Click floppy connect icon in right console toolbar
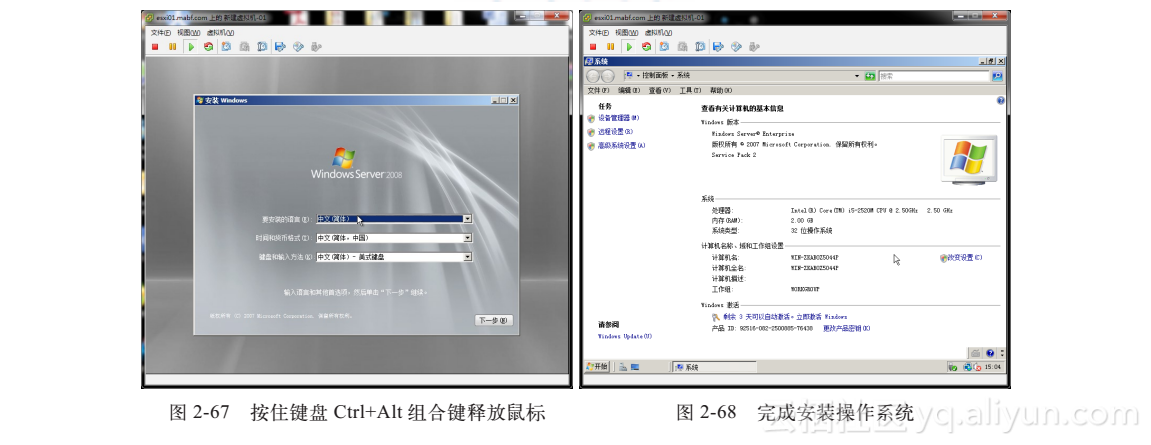The image size is (1151, 445). (x=717, y=46)
